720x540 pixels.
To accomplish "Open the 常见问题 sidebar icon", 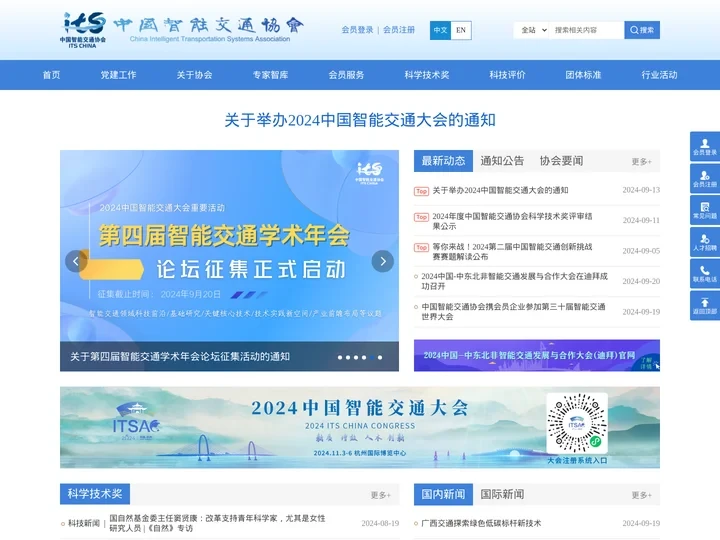I will click(705, 210).
